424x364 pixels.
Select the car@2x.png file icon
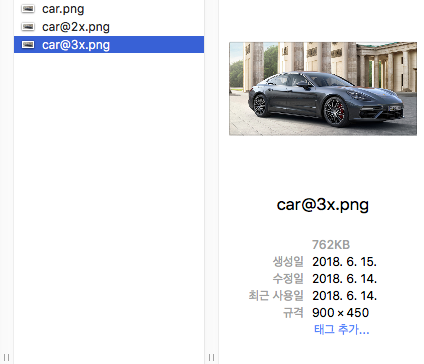coord(28,27)
